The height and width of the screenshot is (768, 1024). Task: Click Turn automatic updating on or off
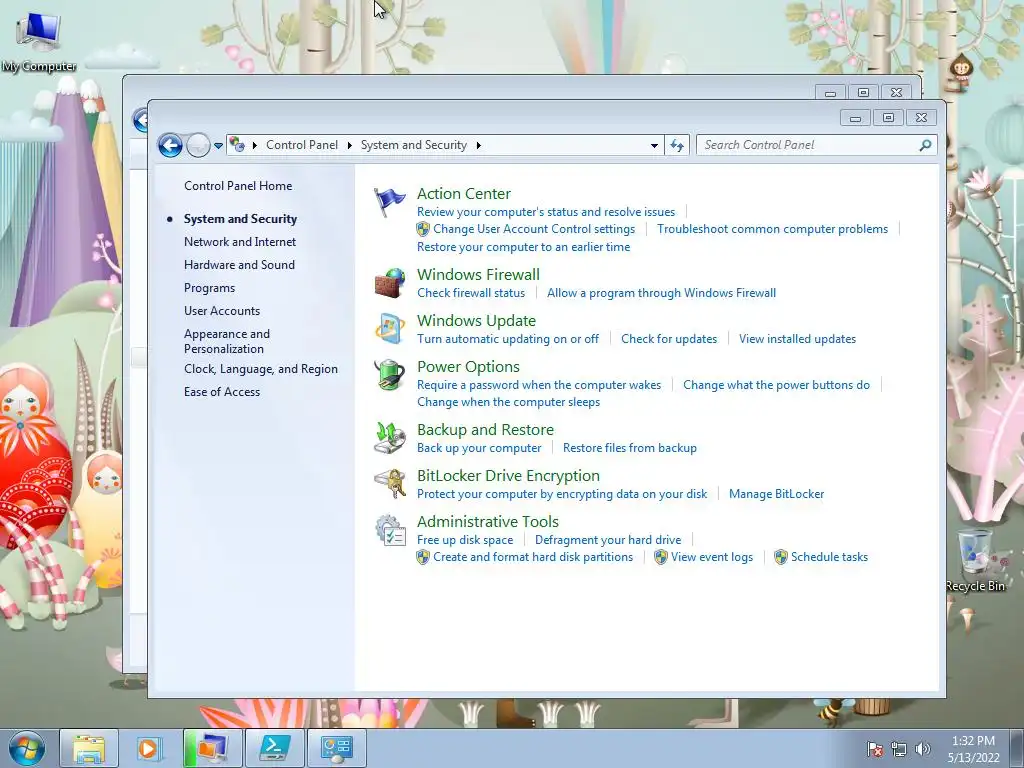click(x=507, y=339)
